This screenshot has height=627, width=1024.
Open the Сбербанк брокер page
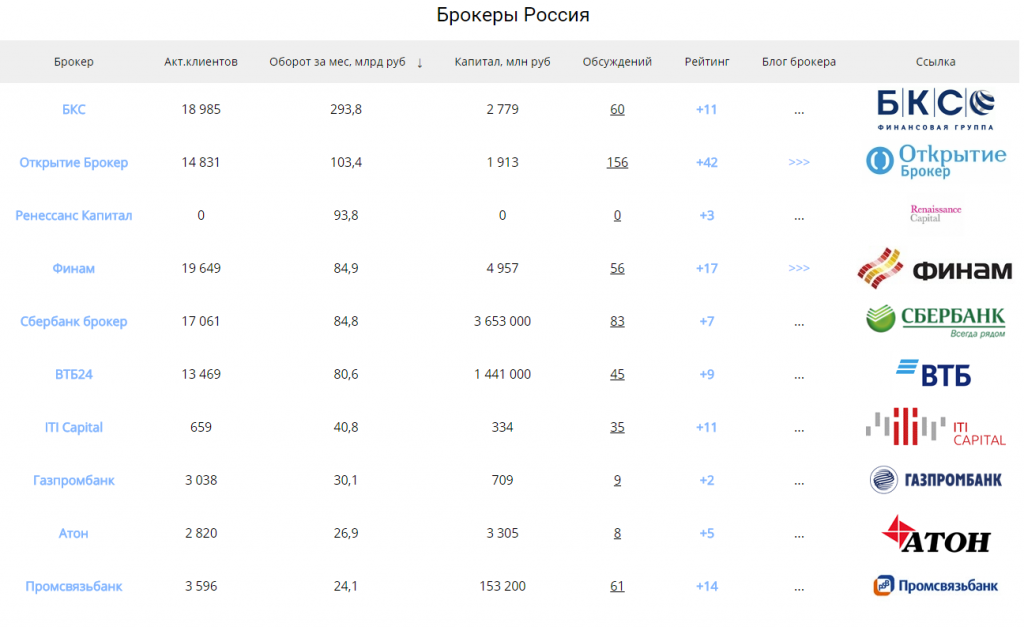click(74, 321)
